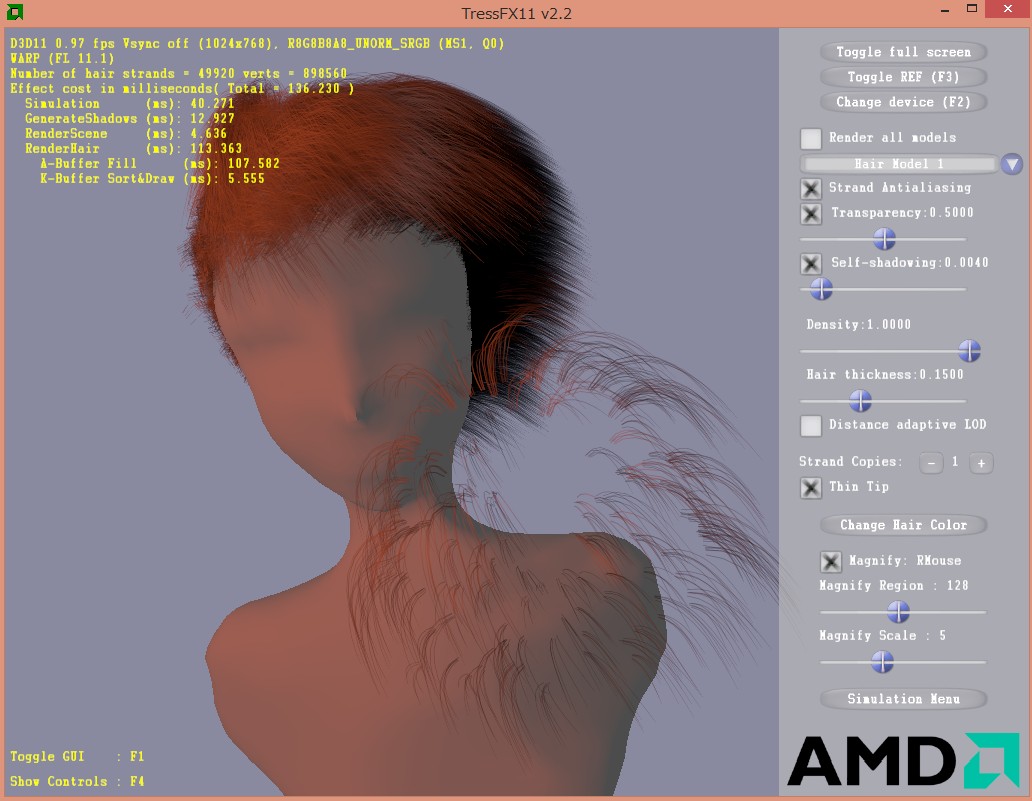Viewport: 1032px width, 801px height.
Task: Enable Render all models
Action: click(x=811, y=138)
